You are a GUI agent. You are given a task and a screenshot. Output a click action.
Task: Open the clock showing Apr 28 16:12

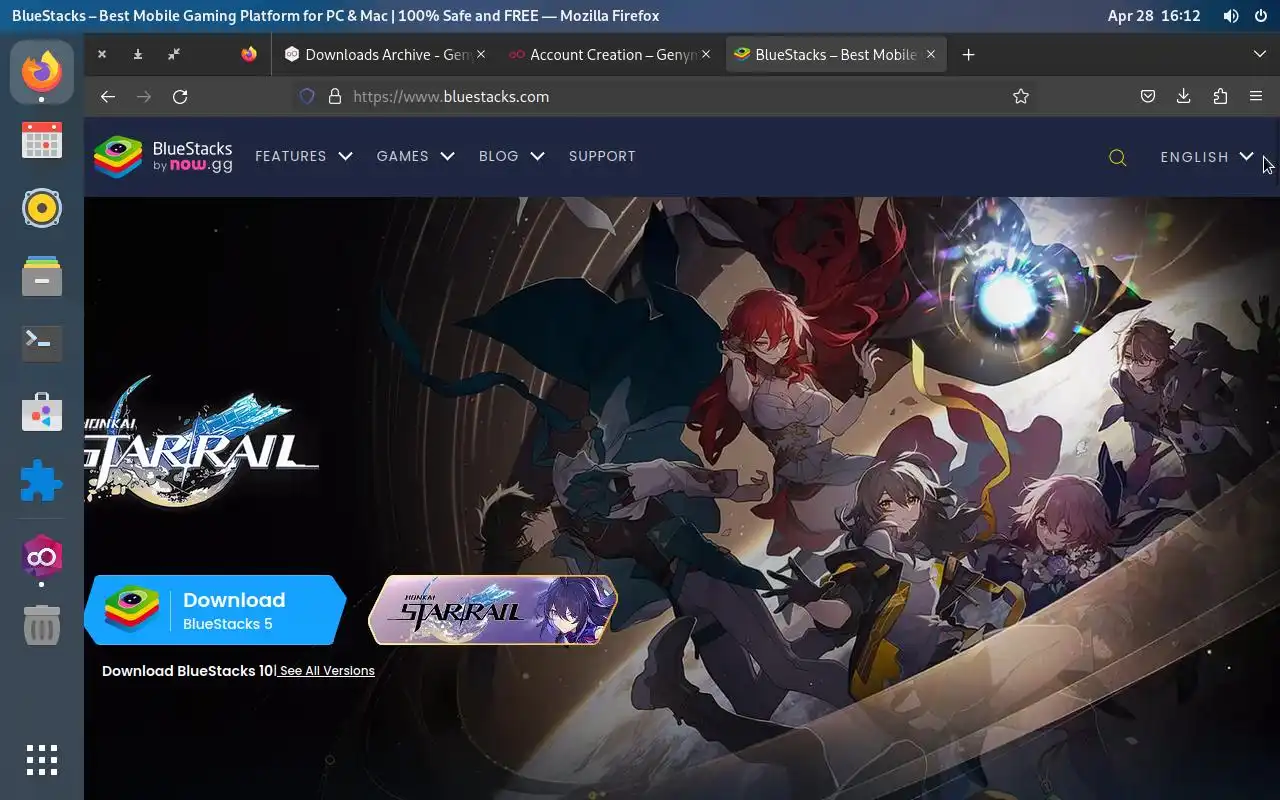click(1154, 16)
